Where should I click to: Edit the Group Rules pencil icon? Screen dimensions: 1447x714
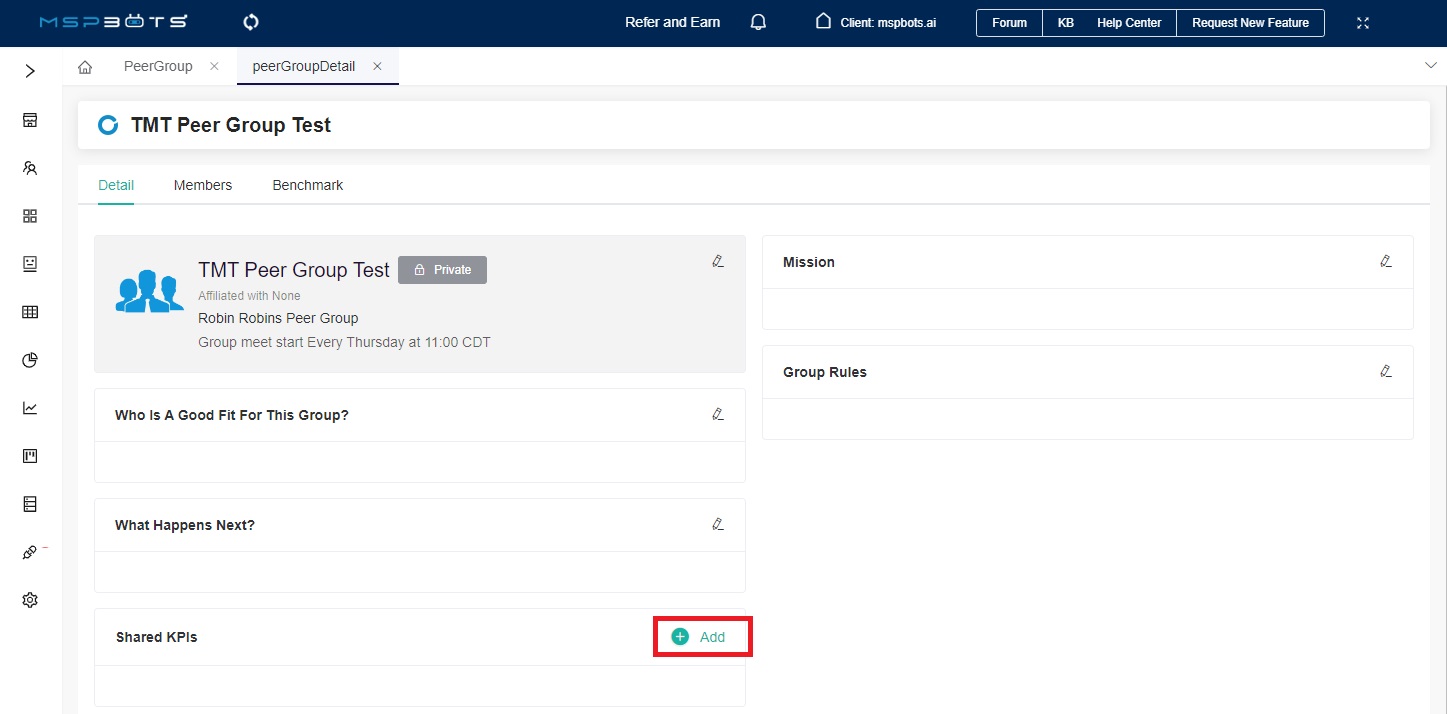pyautogui.click(x=1385, y=371)
